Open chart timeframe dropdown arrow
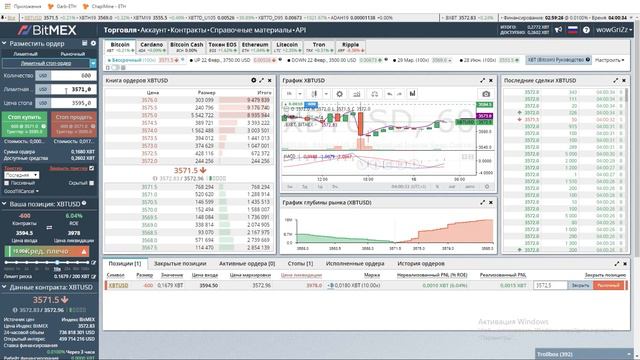Screen dimensions: 640x360 pyautogui.click(x=300, y=94)
